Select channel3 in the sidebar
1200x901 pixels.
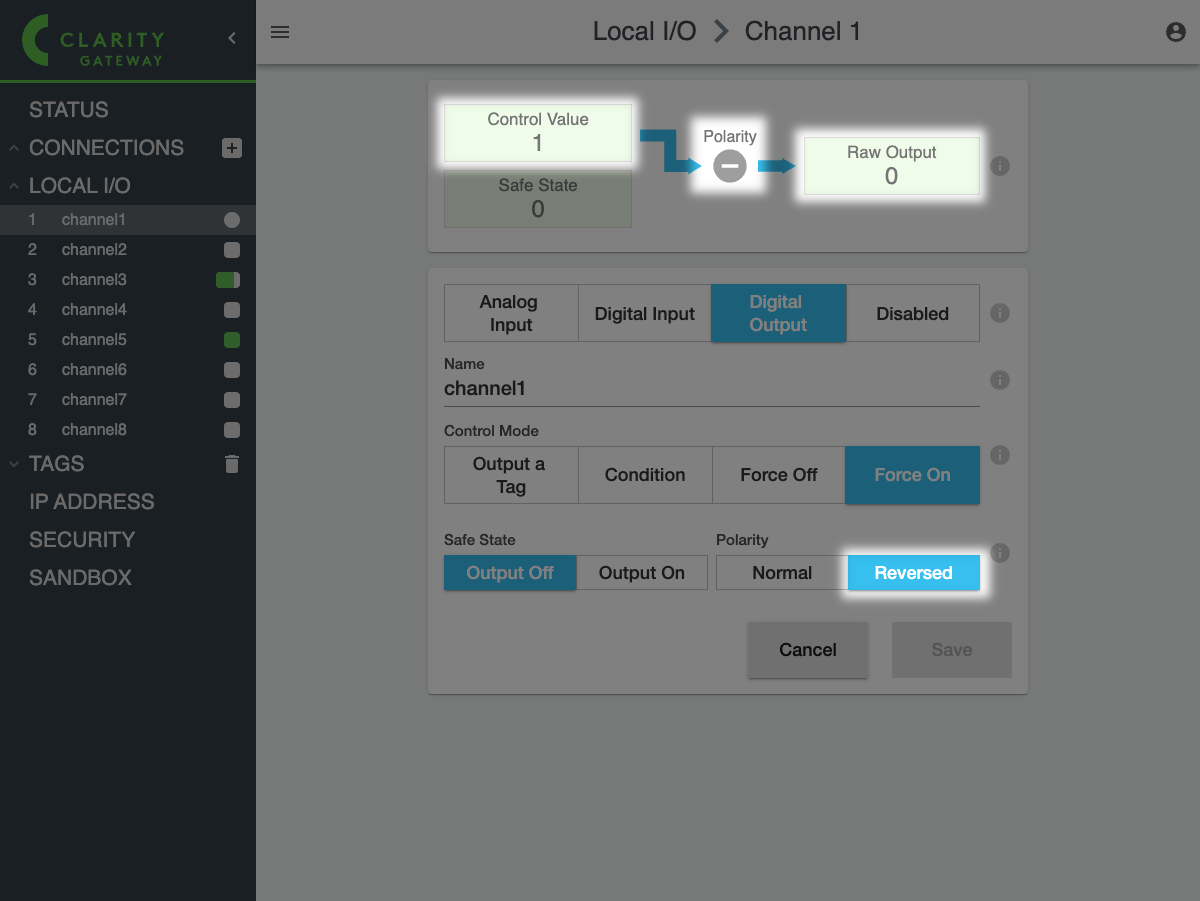pos(94,280)
